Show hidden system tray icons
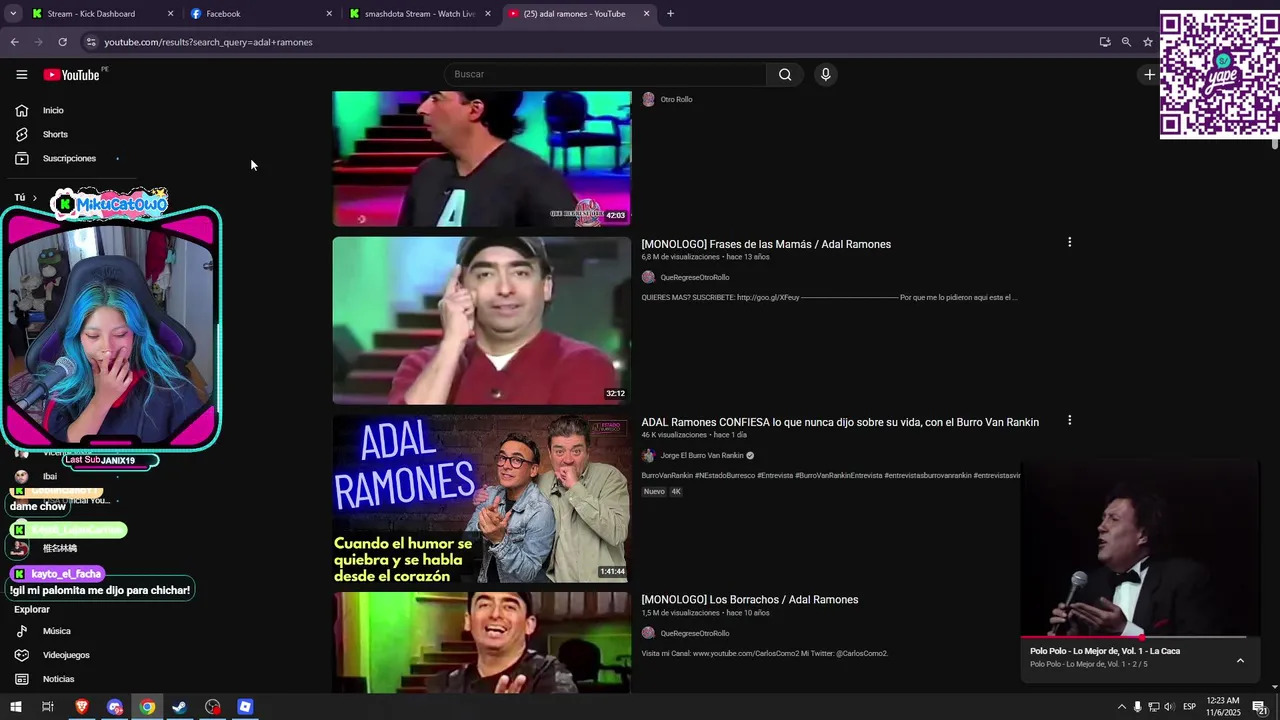Image resolution: width=1280 pixels, height=720 pixels. [1121, 707]
